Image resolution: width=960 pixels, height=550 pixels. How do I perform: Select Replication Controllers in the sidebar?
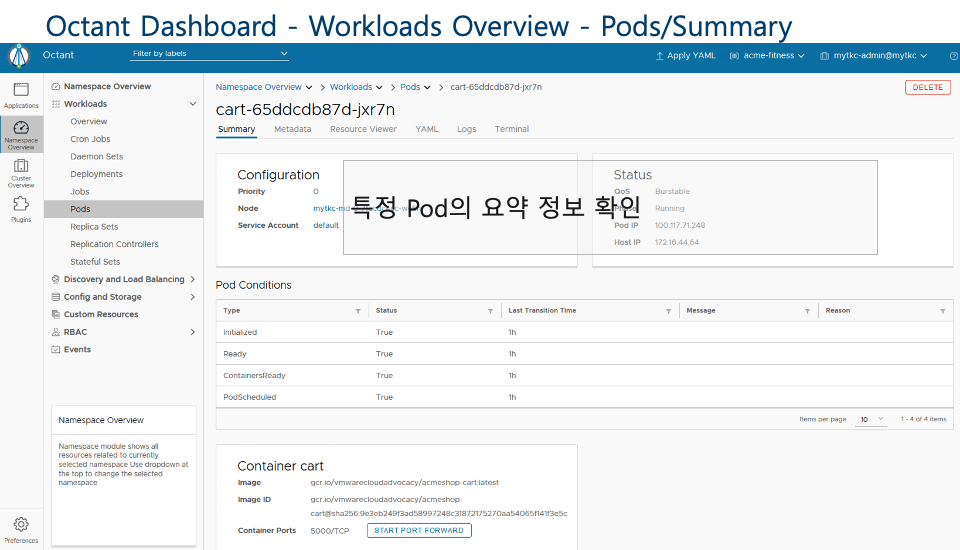114,244
